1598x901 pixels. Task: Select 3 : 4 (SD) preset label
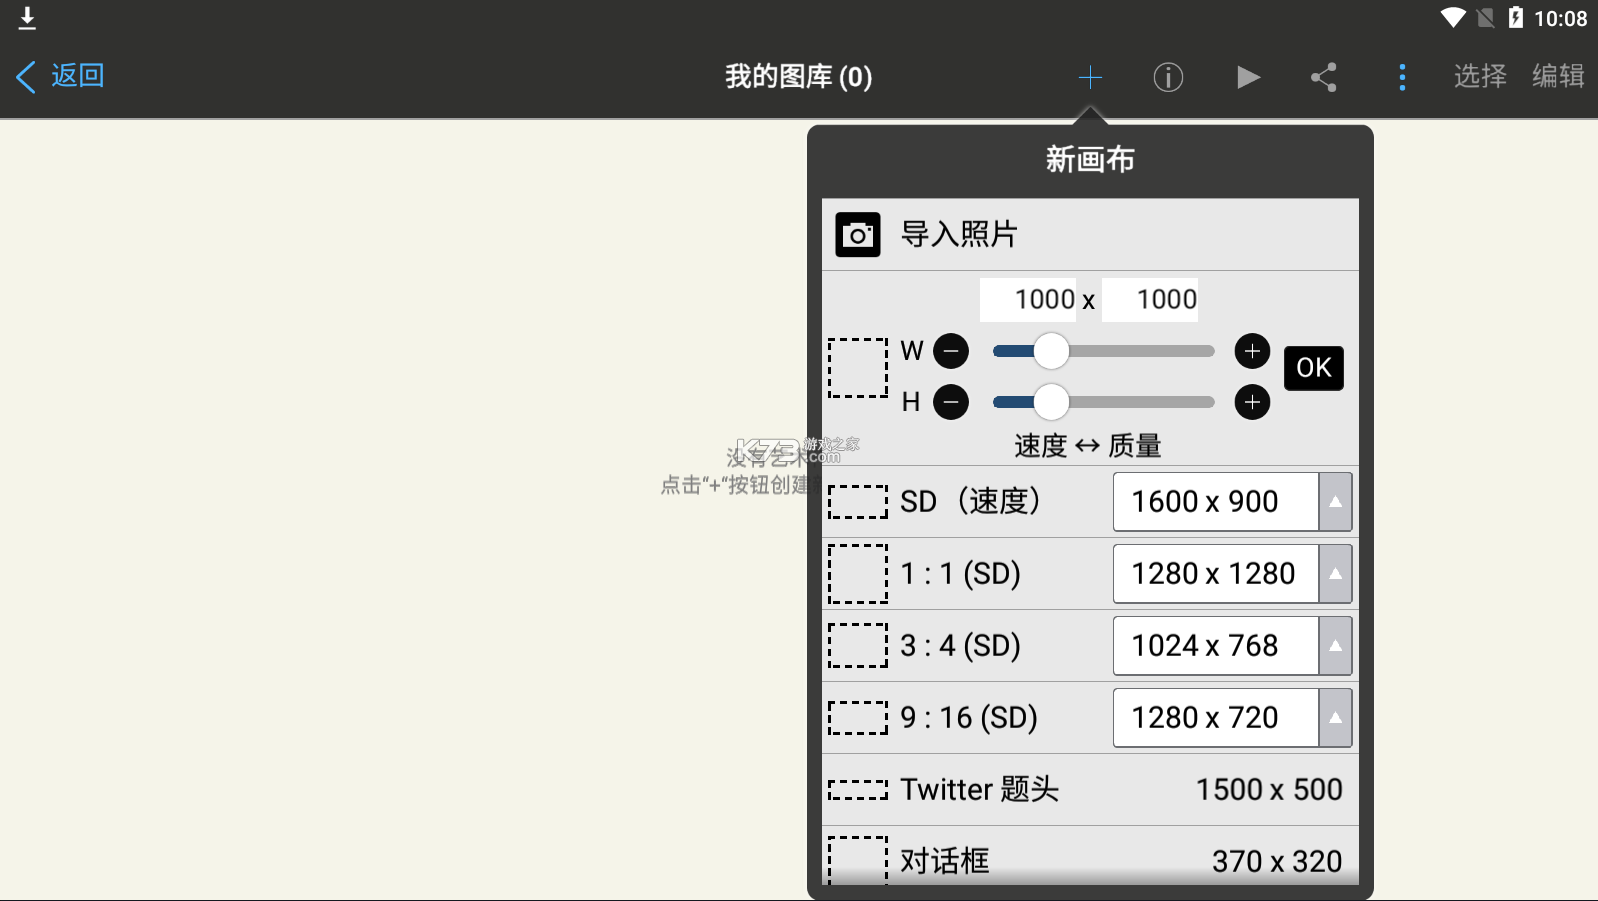click(960, 646)
